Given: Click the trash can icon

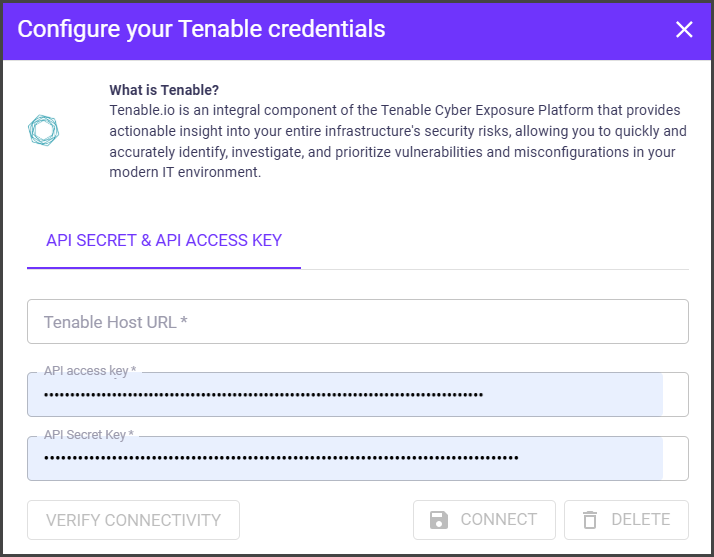Looking at the screenshot, I should point(590,520).
